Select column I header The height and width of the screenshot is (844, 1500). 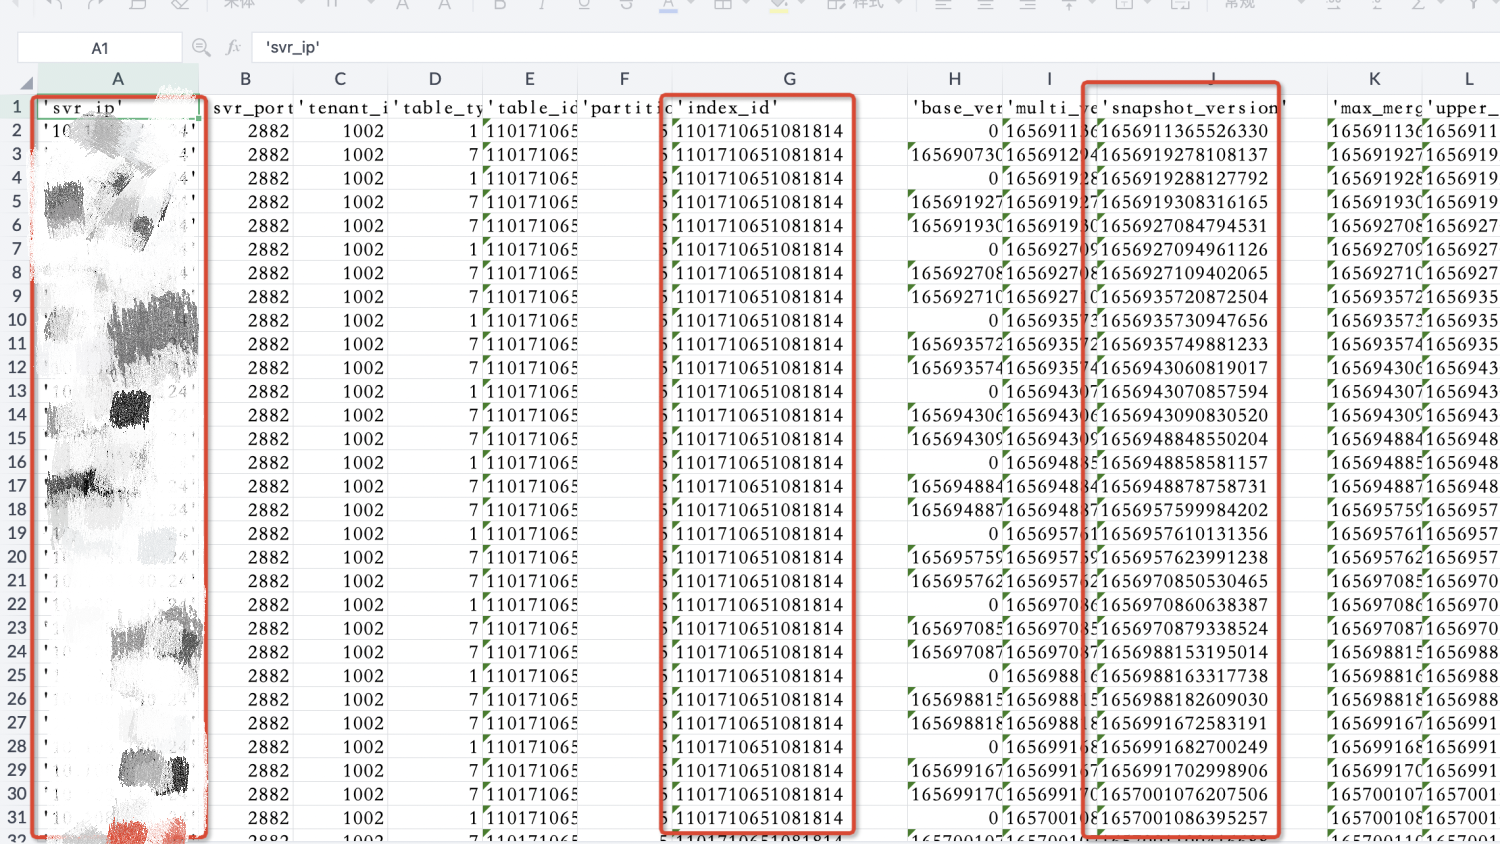1049,79
